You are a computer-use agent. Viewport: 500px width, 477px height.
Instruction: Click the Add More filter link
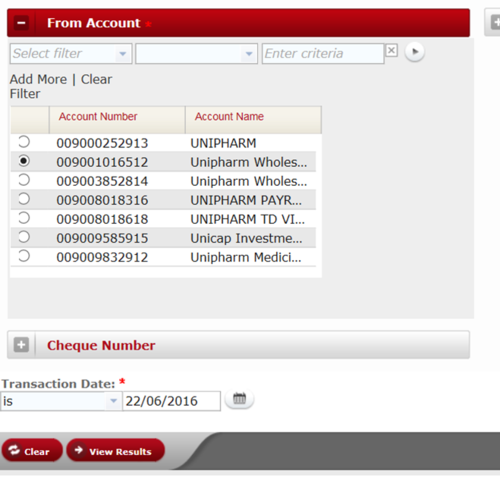38,79
